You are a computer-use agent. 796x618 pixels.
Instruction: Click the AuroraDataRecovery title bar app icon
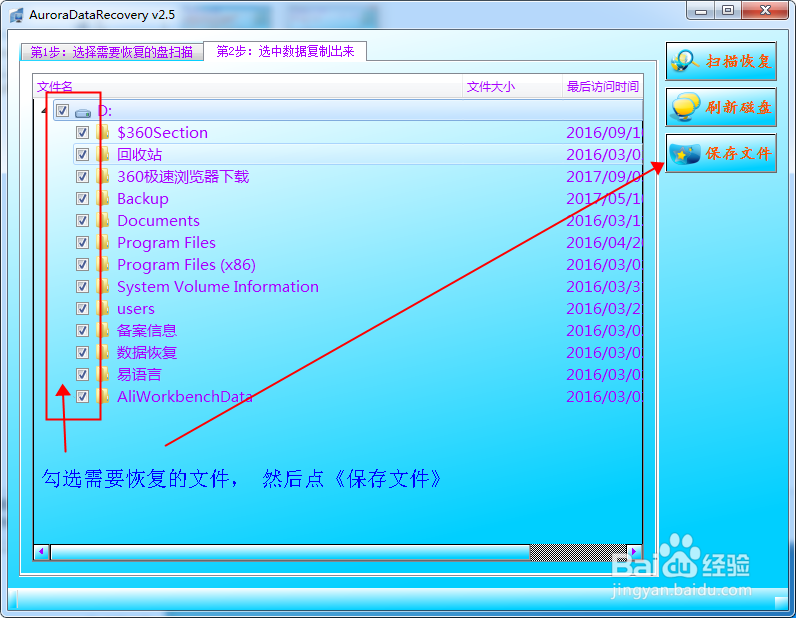(x=17, y=15)
